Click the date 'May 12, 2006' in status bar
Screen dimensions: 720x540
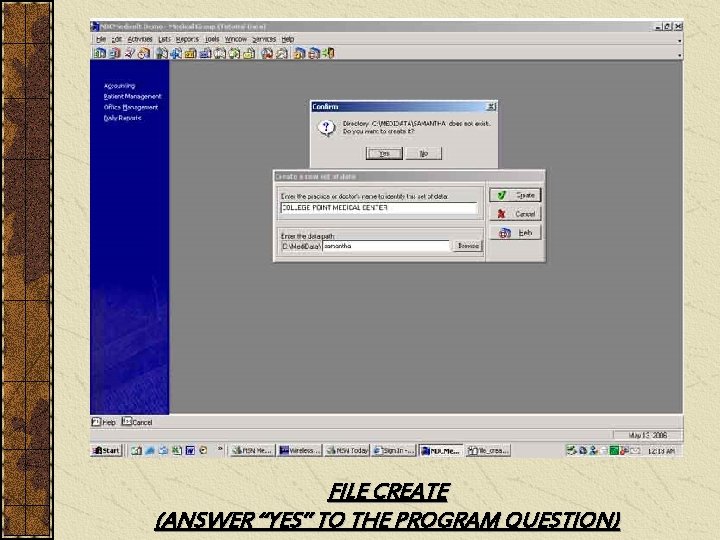click(x=647, y=435)
